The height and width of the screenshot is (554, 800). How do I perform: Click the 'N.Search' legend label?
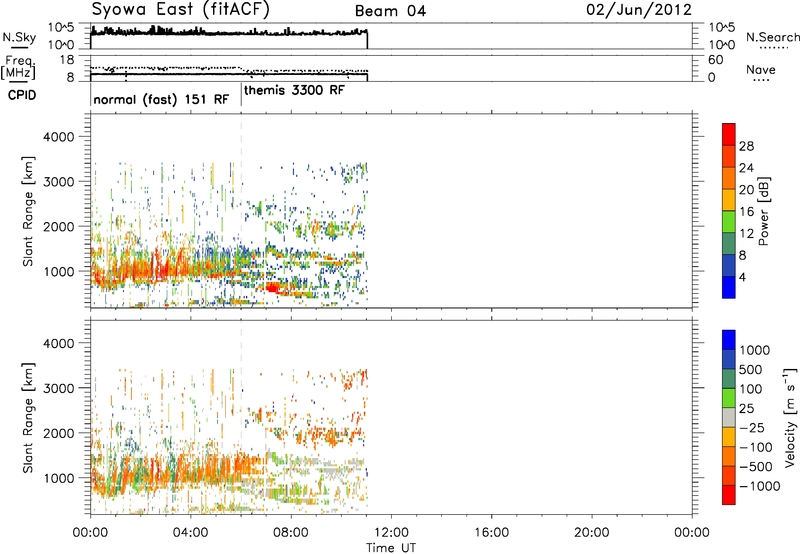[x=772, y=37]
